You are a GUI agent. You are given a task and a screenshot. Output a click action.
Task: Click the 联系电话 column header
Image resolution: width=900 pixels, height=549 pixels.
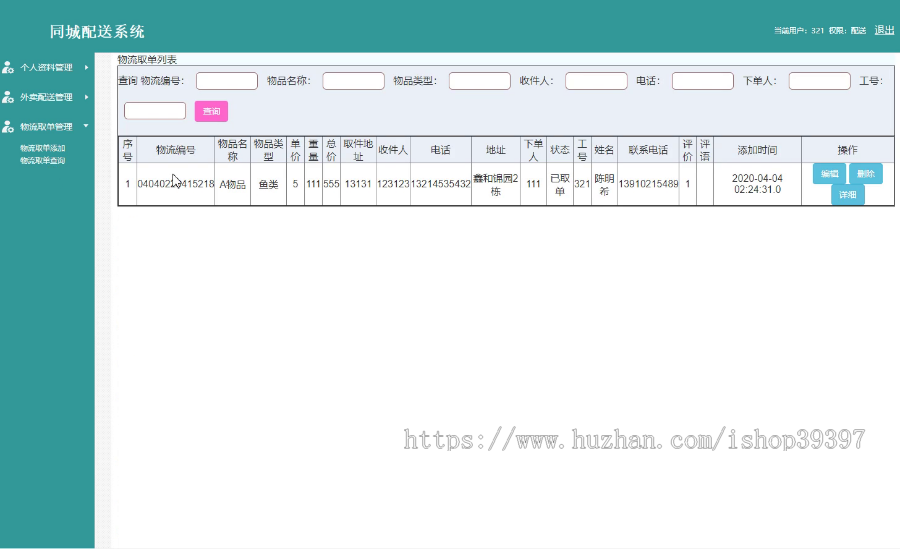(648, 150)
